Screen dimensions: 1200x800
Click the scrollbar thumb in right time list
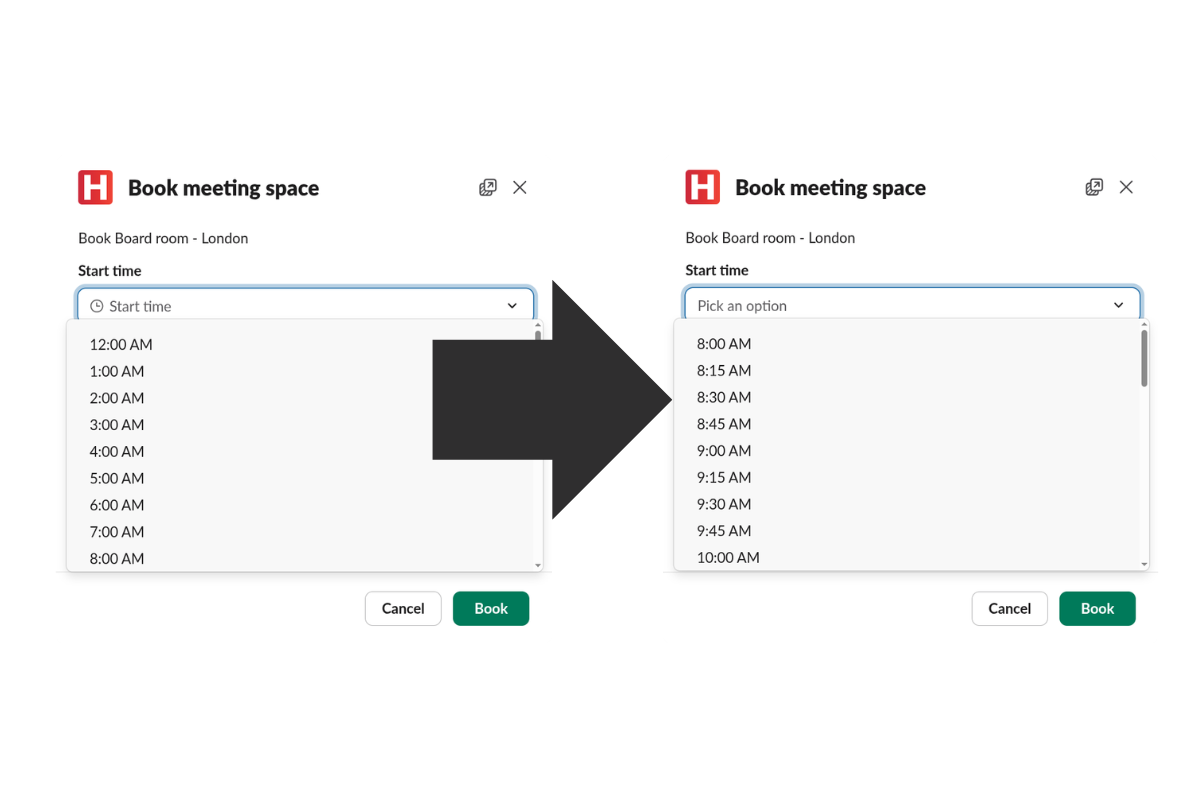(1145, 358)
